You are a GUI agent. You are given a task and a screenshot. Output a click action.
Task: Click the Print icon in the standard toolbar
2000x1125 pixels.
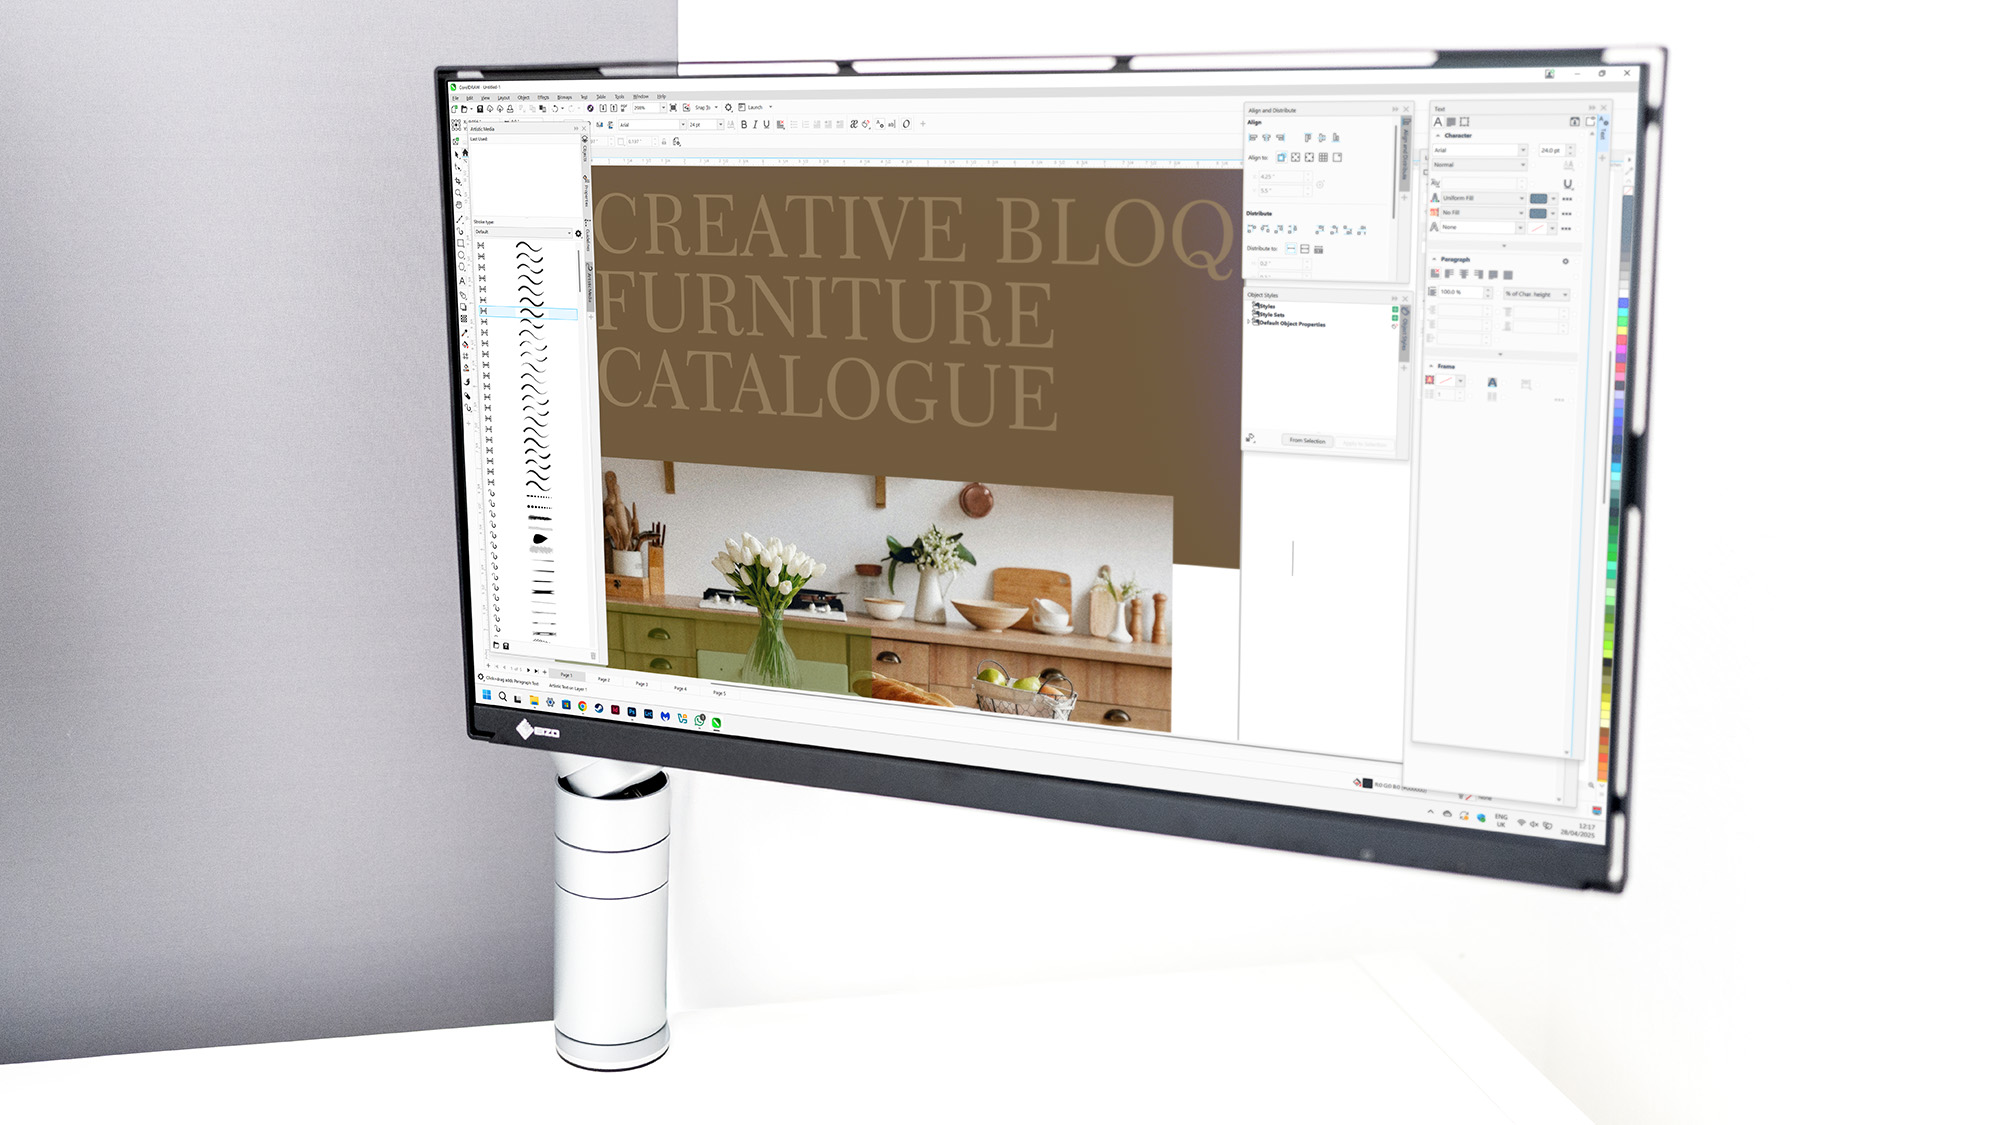511,108
